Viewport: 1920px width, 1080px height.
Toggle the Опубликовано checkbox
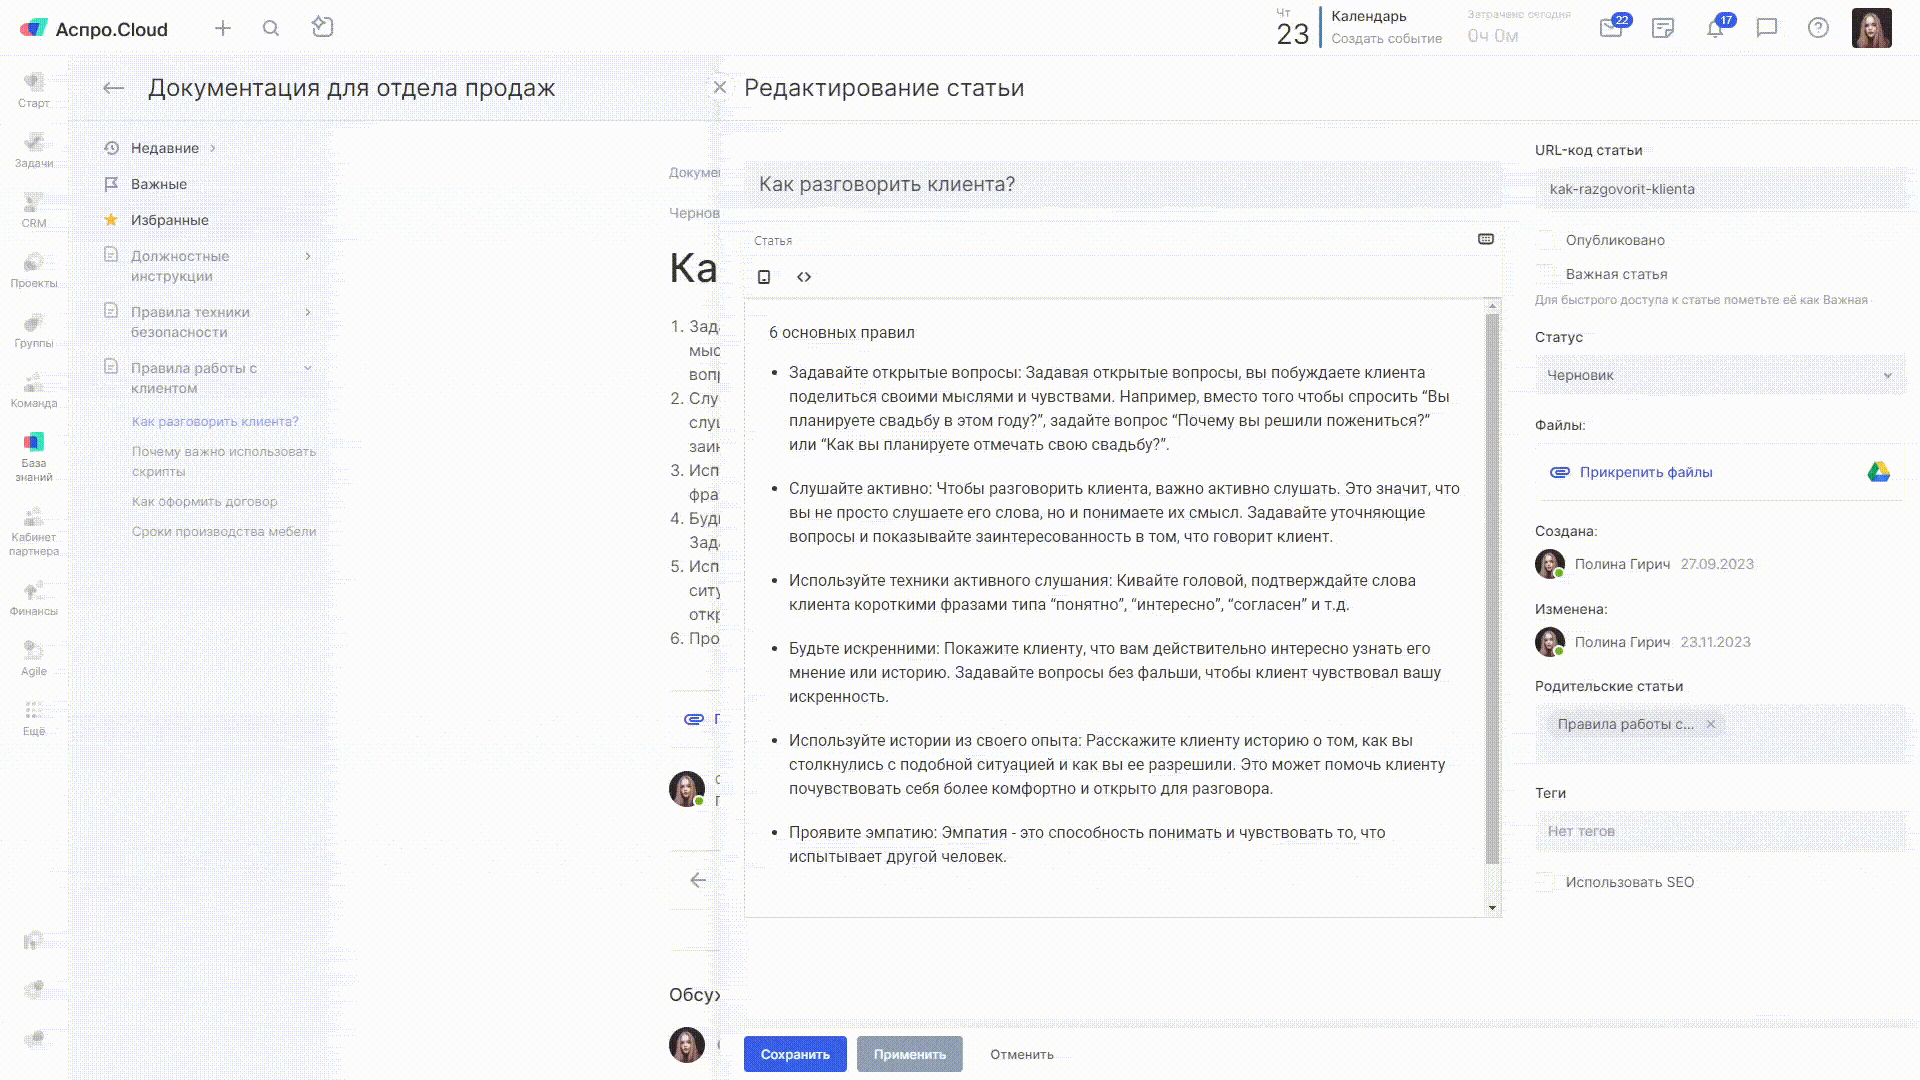(1546, 240)
